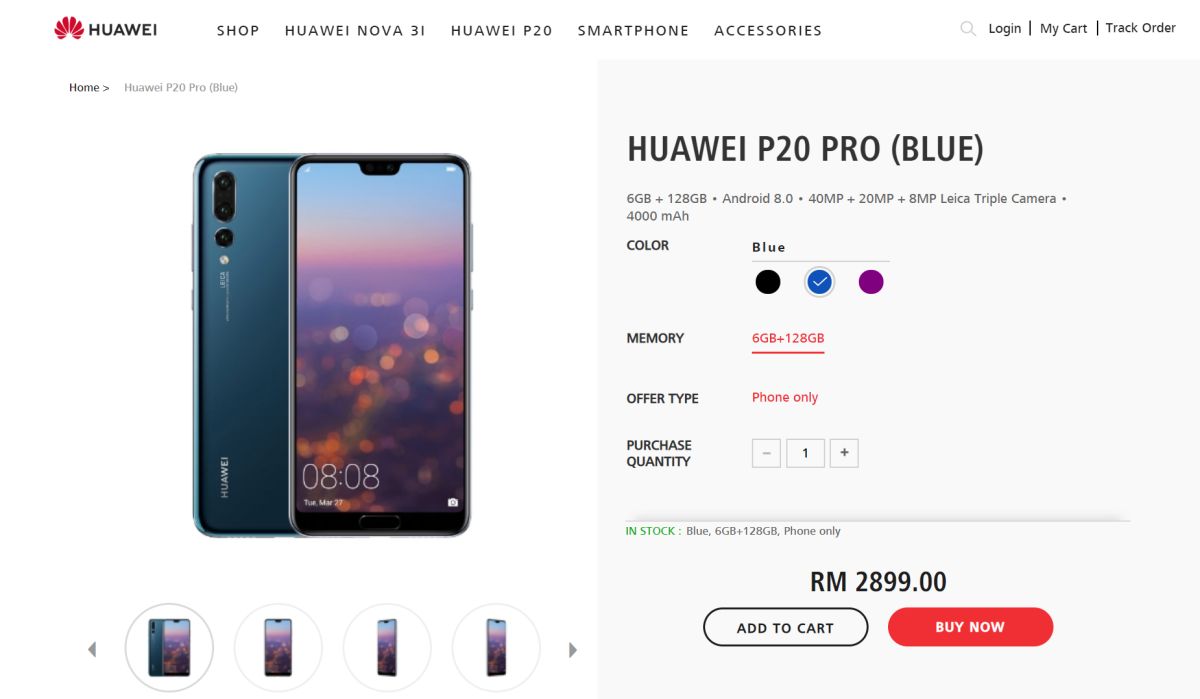Click the ADD TO CART button
Screen dimensions: 1200x699
pos(785,627)
